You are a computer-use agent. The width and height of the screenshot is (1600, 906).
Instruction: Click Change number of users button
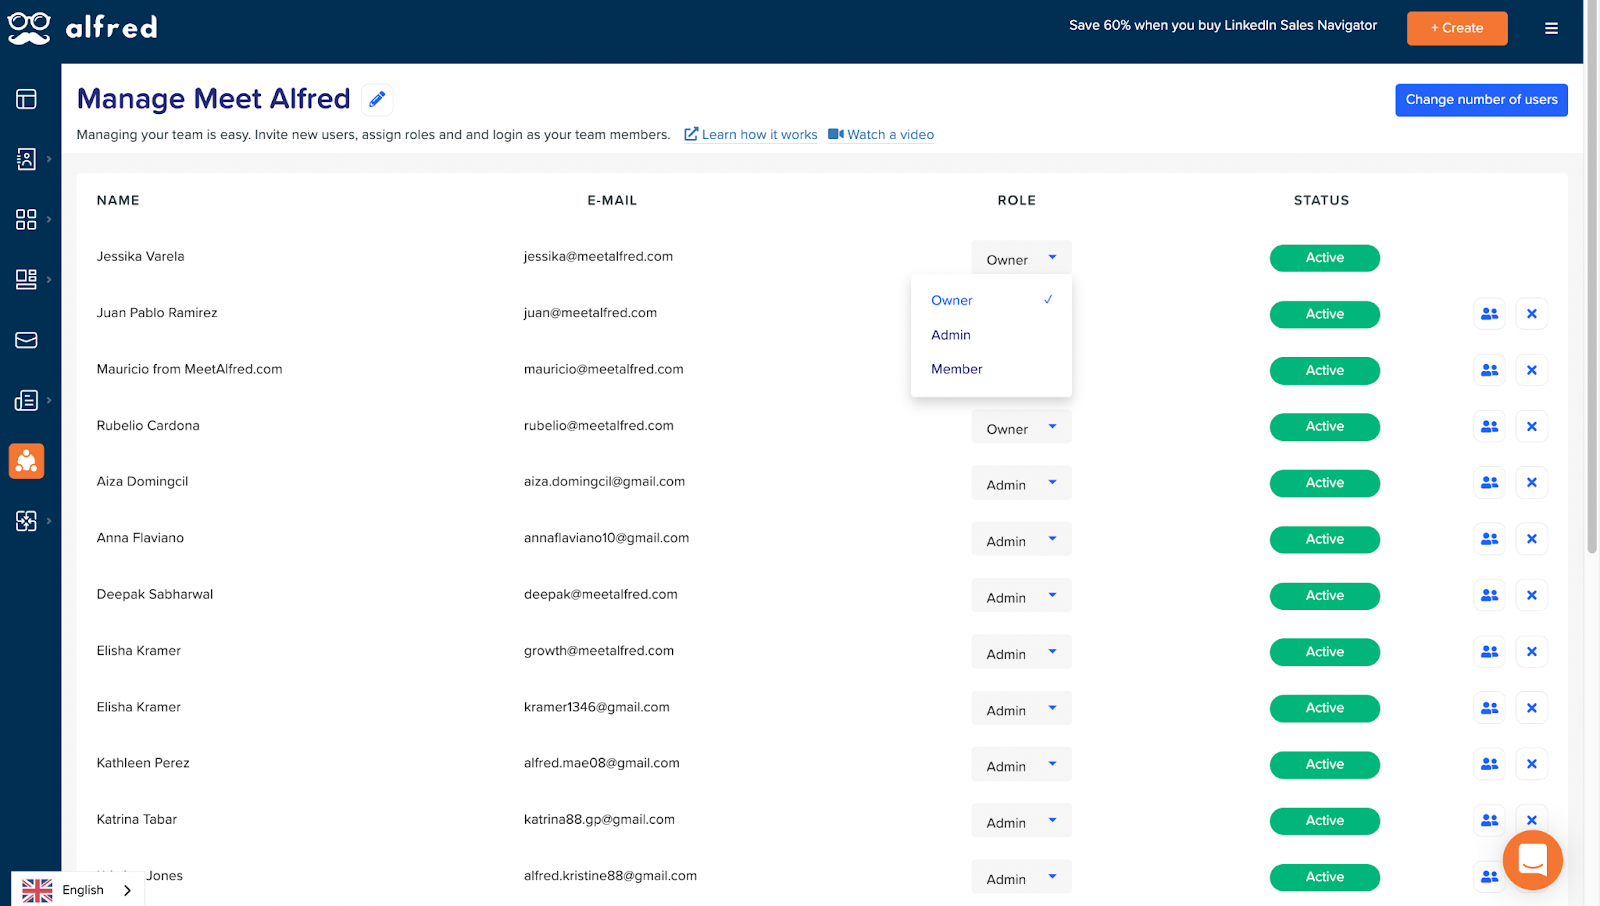[x=1481, y=100]
